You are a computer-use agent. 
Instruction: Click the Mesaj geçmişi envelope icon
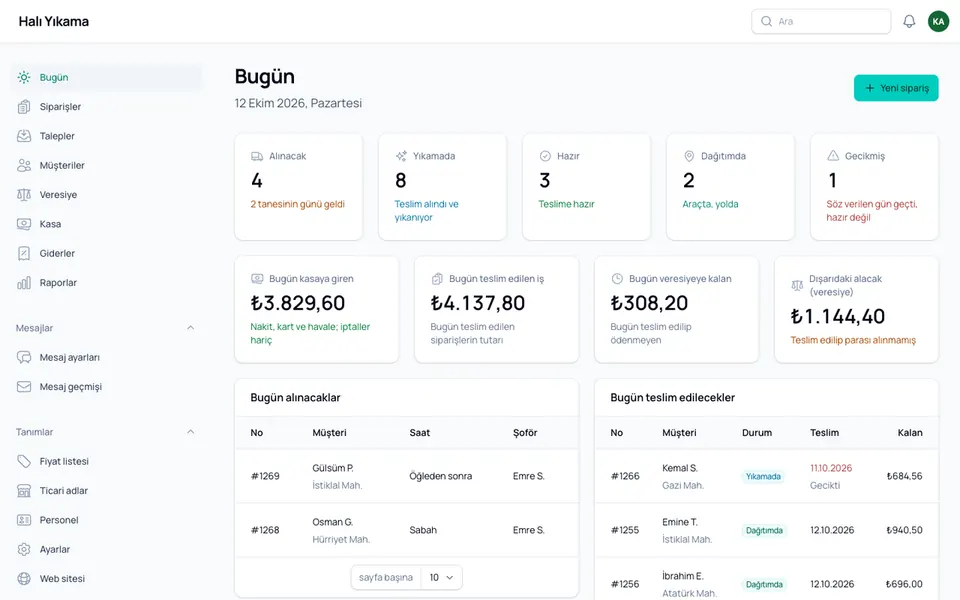point(24,387)
